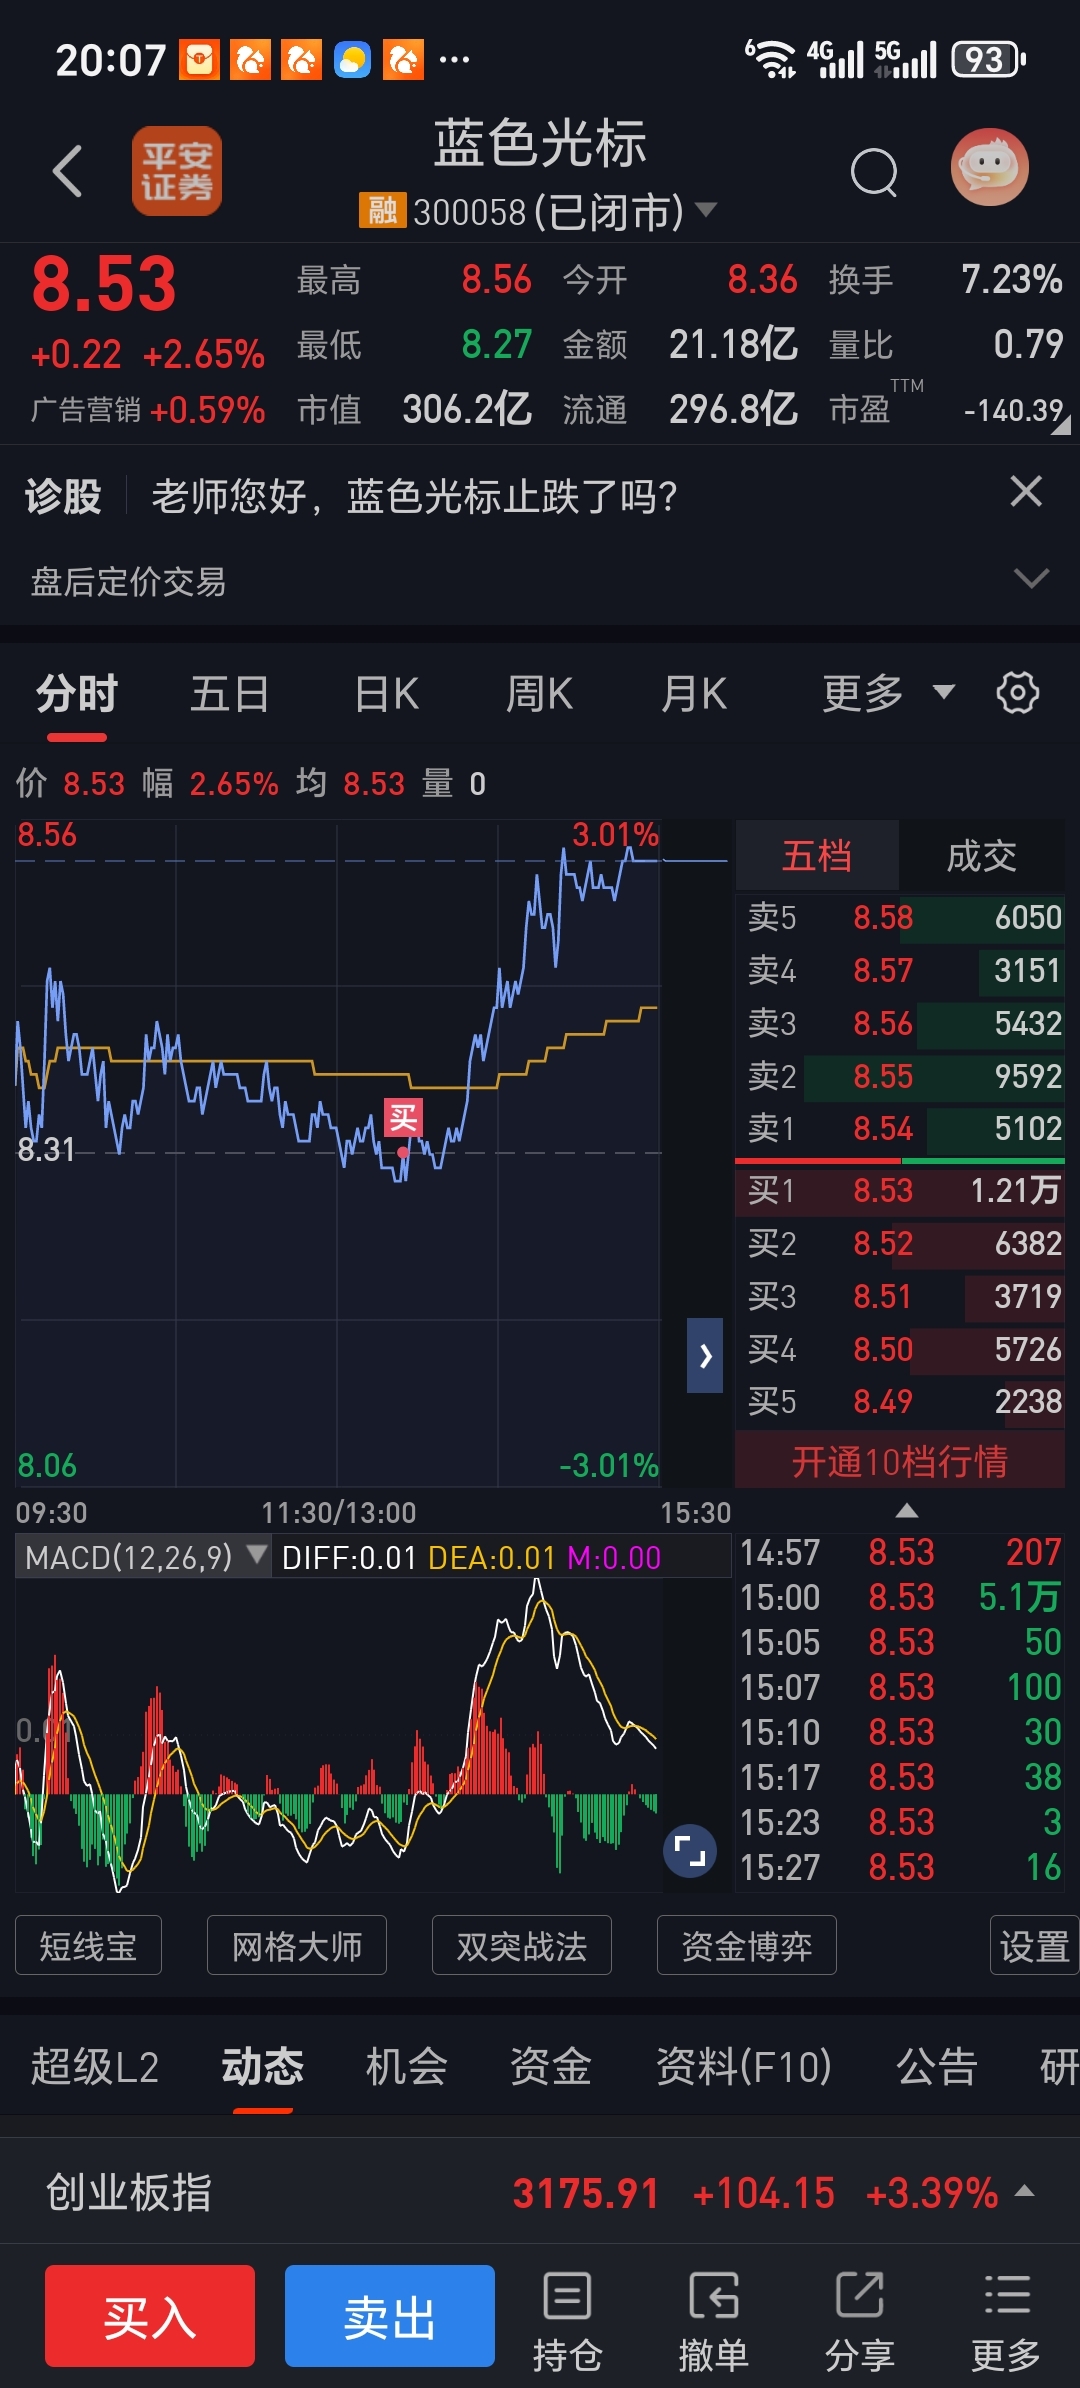Tap the large 8.53 current price
The image size is (1080, 2388).
click(x=104, y=284)
